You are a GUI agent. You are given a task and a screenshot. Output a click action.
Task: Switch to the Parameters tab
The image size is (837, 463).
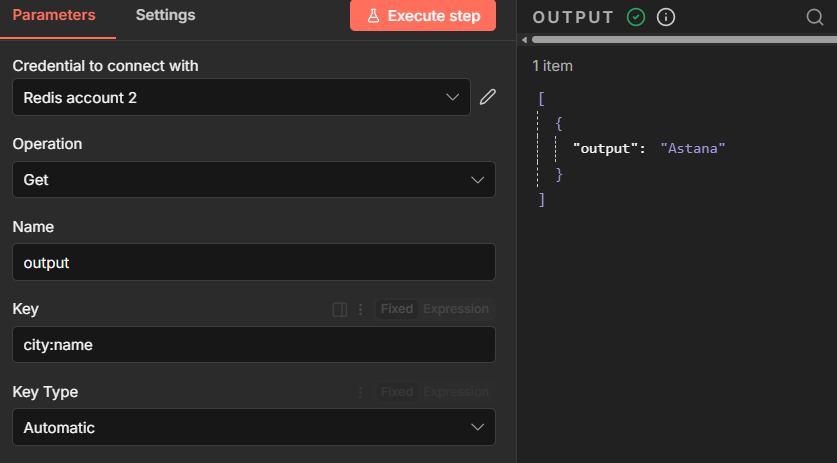[x=54, y=15]
